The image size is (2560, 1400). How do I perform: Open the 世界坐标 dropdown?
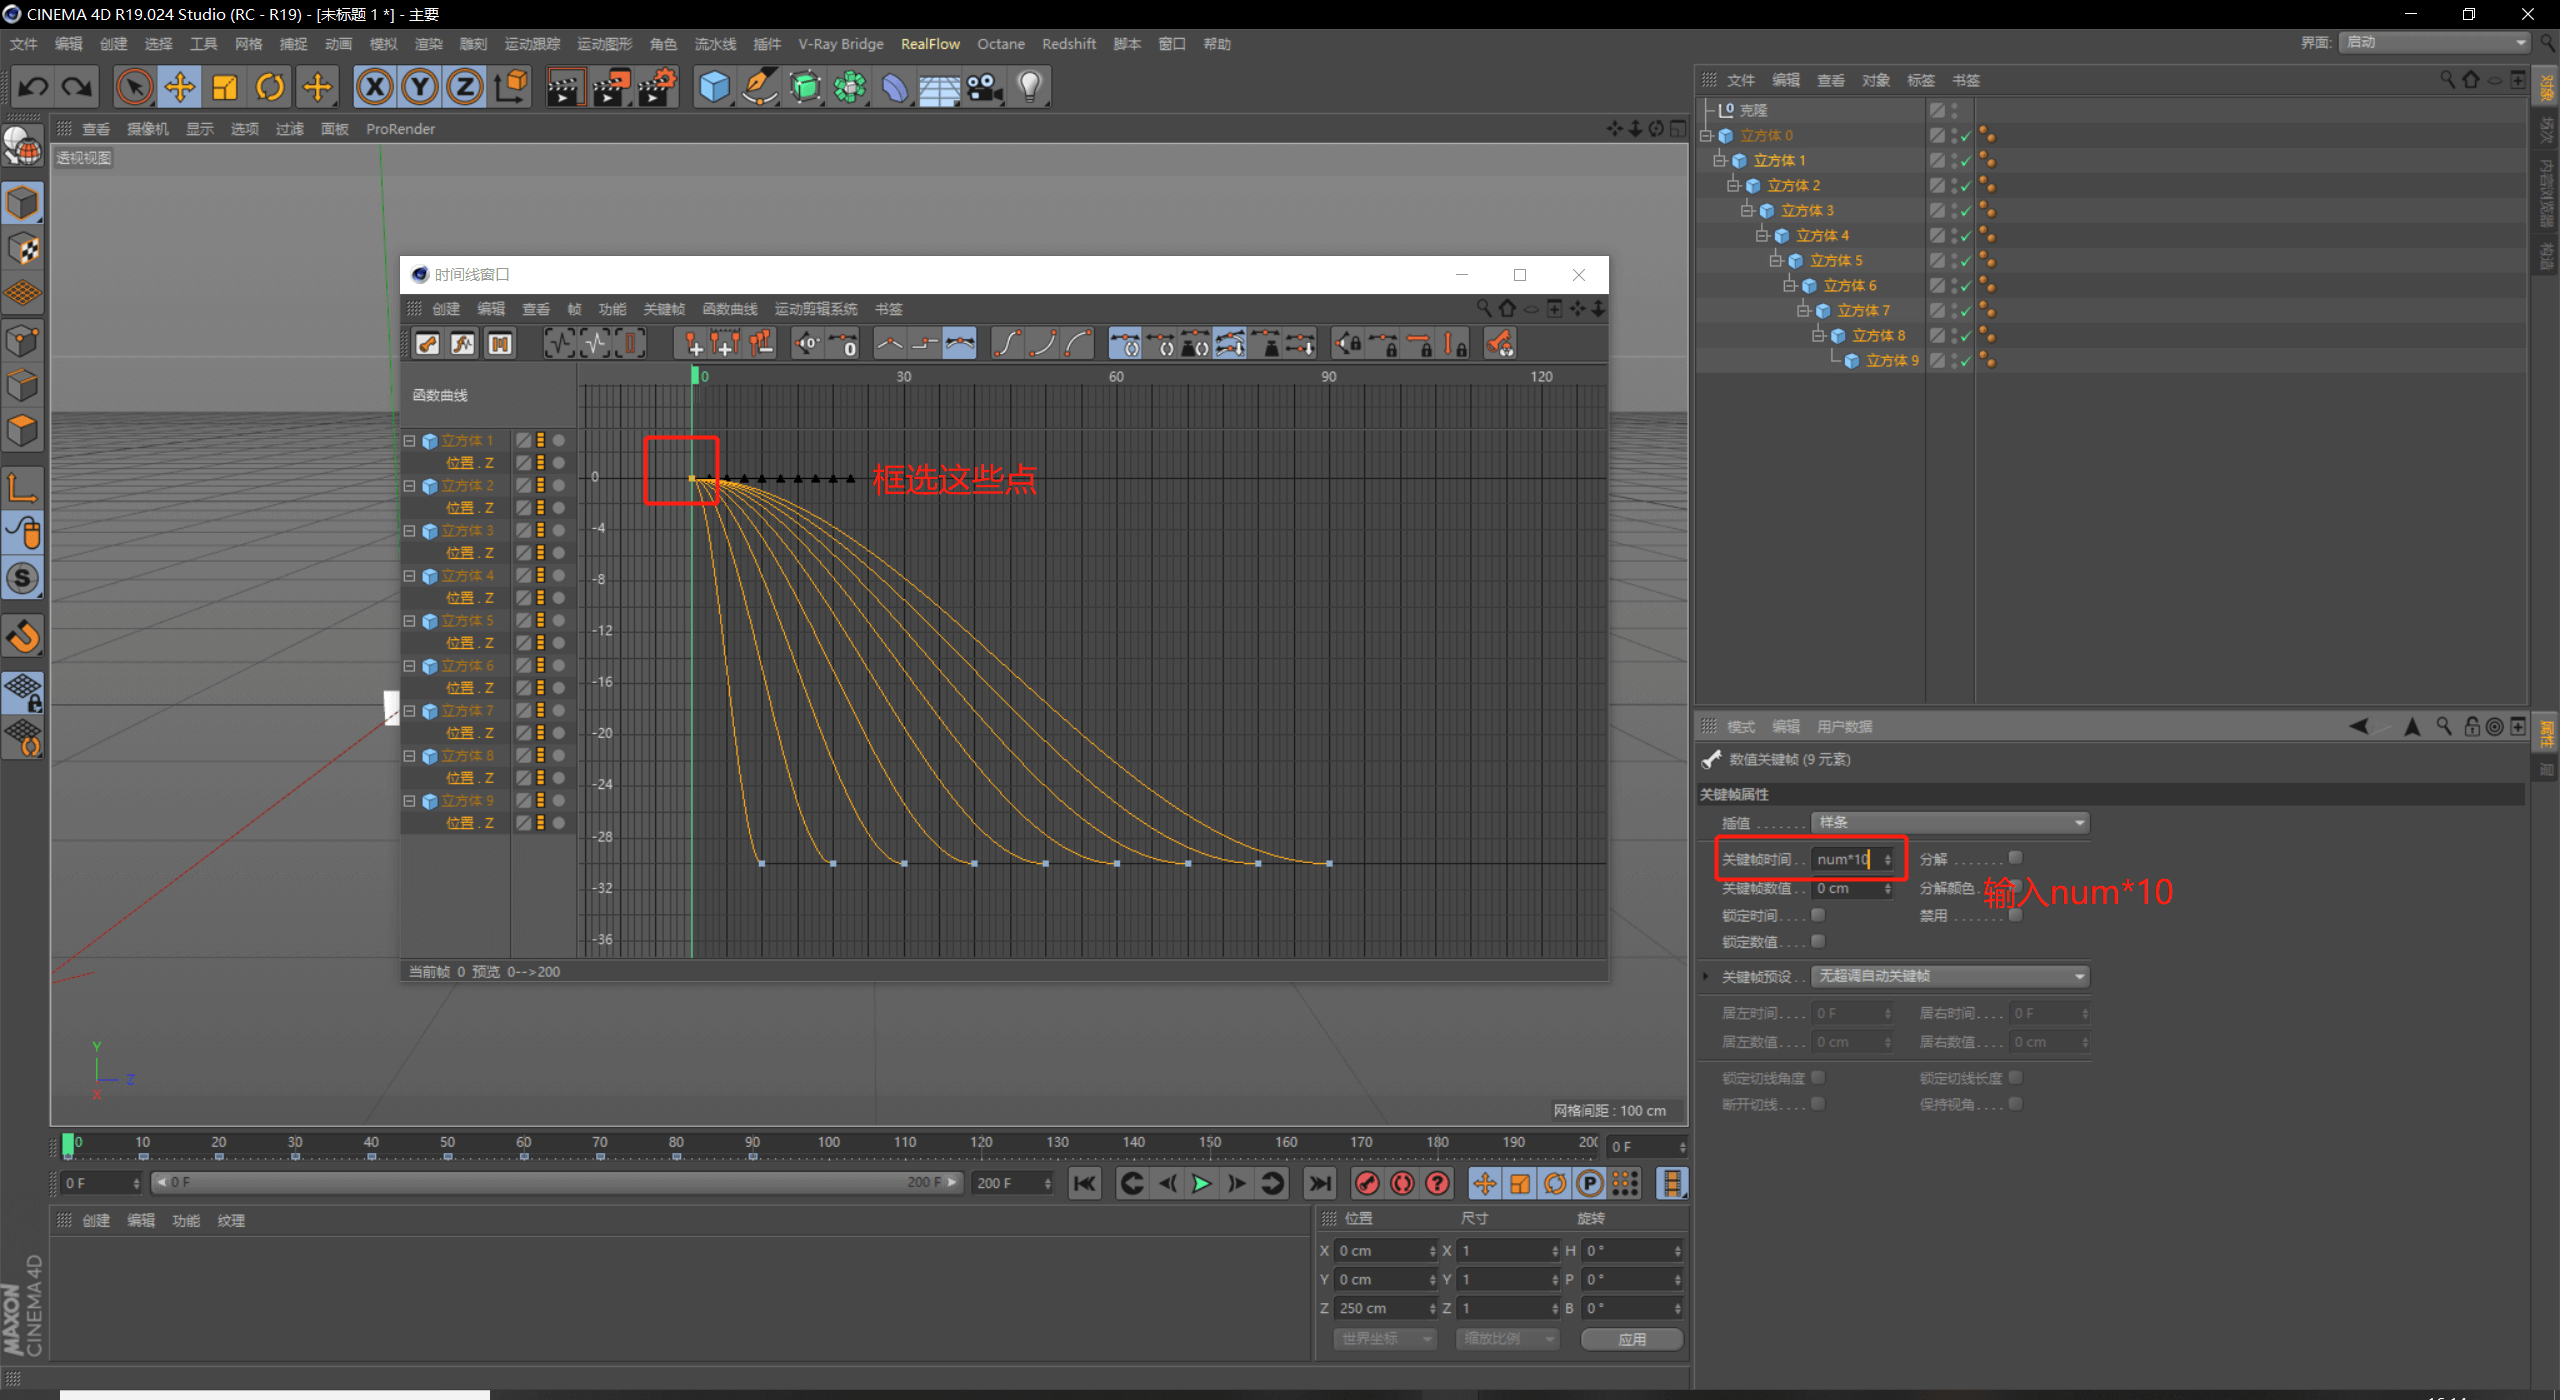pos(1385,1339)
